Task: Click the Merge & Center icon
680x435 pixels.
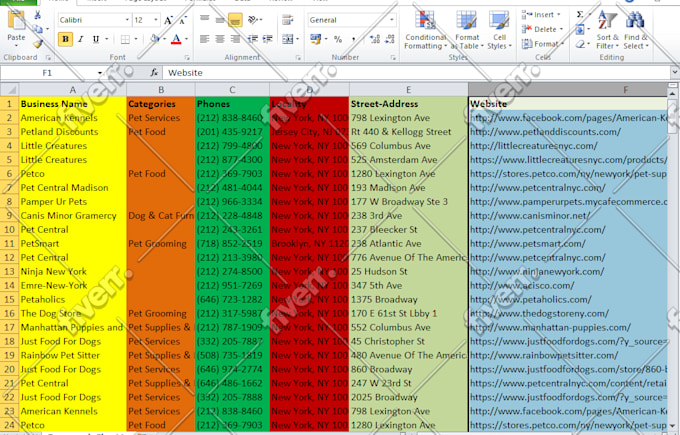Action: (288, 39)
